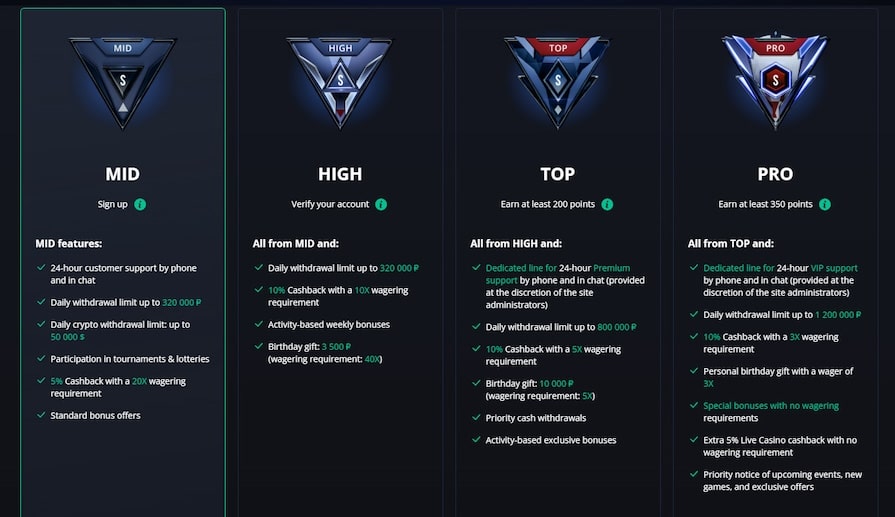This screenshot has width=895, height=517.
Task: Click Verify your account text
Action: 330,204
